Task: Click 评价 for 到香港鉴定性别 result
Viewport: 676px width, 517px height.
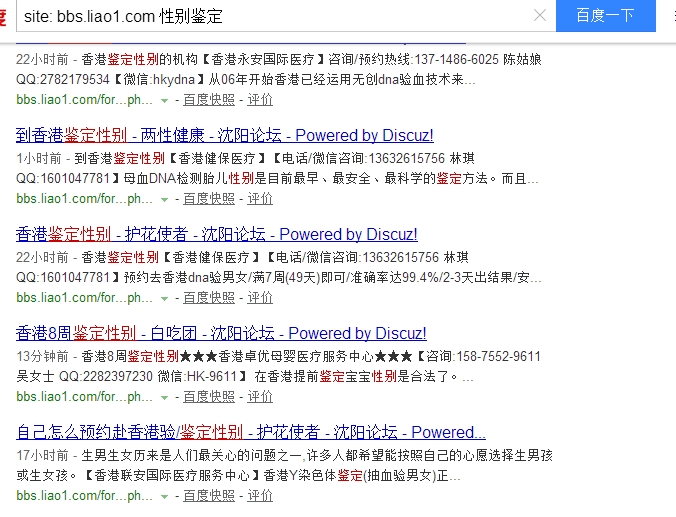Action: click(260, 199)
